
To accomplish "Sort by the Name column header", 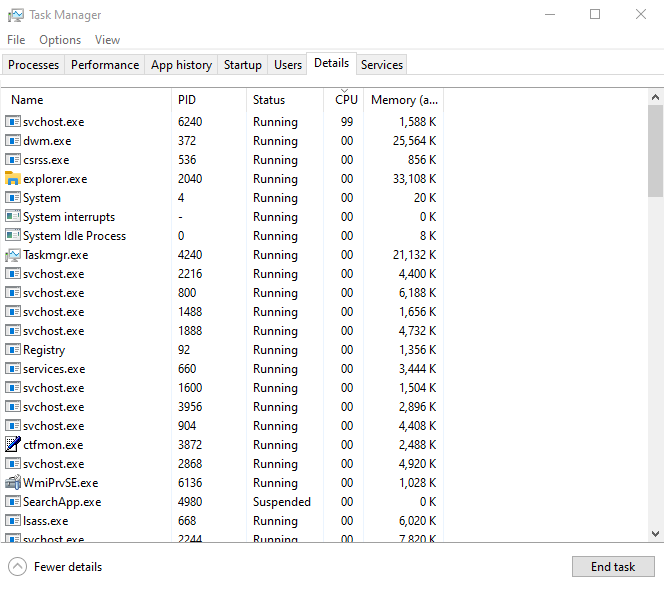I will click(86, 100).
